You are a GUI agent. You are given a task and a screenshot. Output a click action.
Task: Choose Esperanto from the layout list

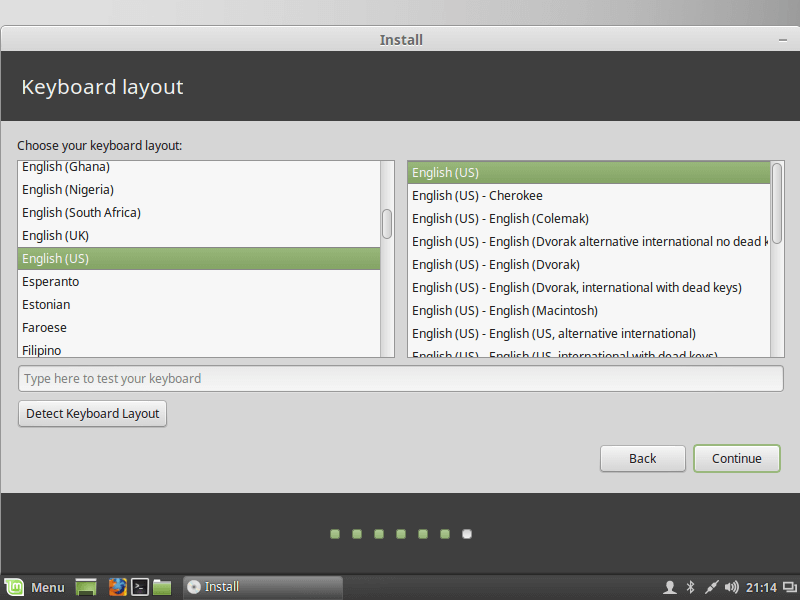point(51,282)
